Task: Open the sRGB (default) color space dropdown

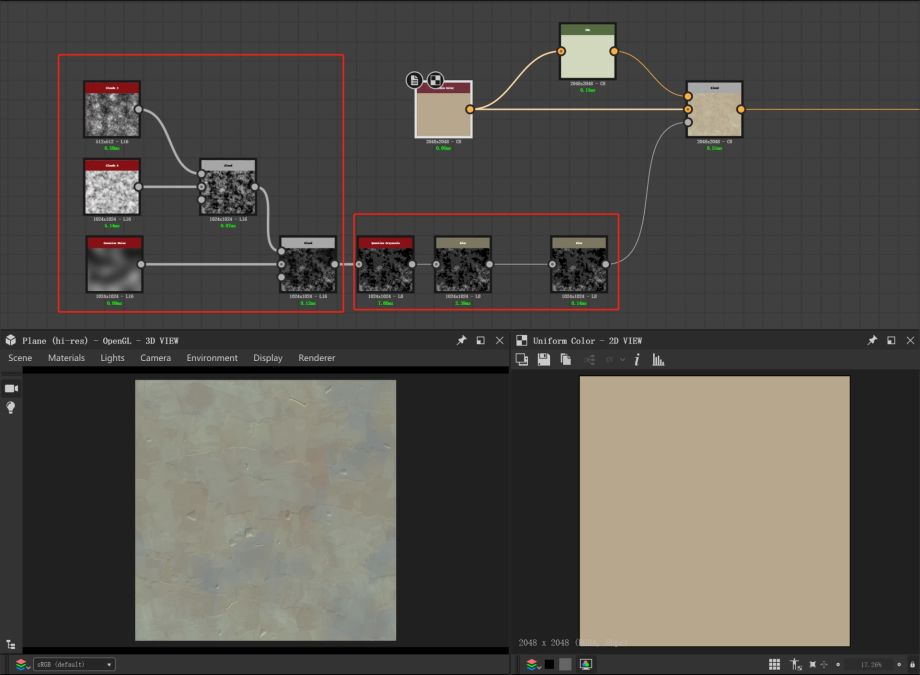Action: tap(74, 664)
